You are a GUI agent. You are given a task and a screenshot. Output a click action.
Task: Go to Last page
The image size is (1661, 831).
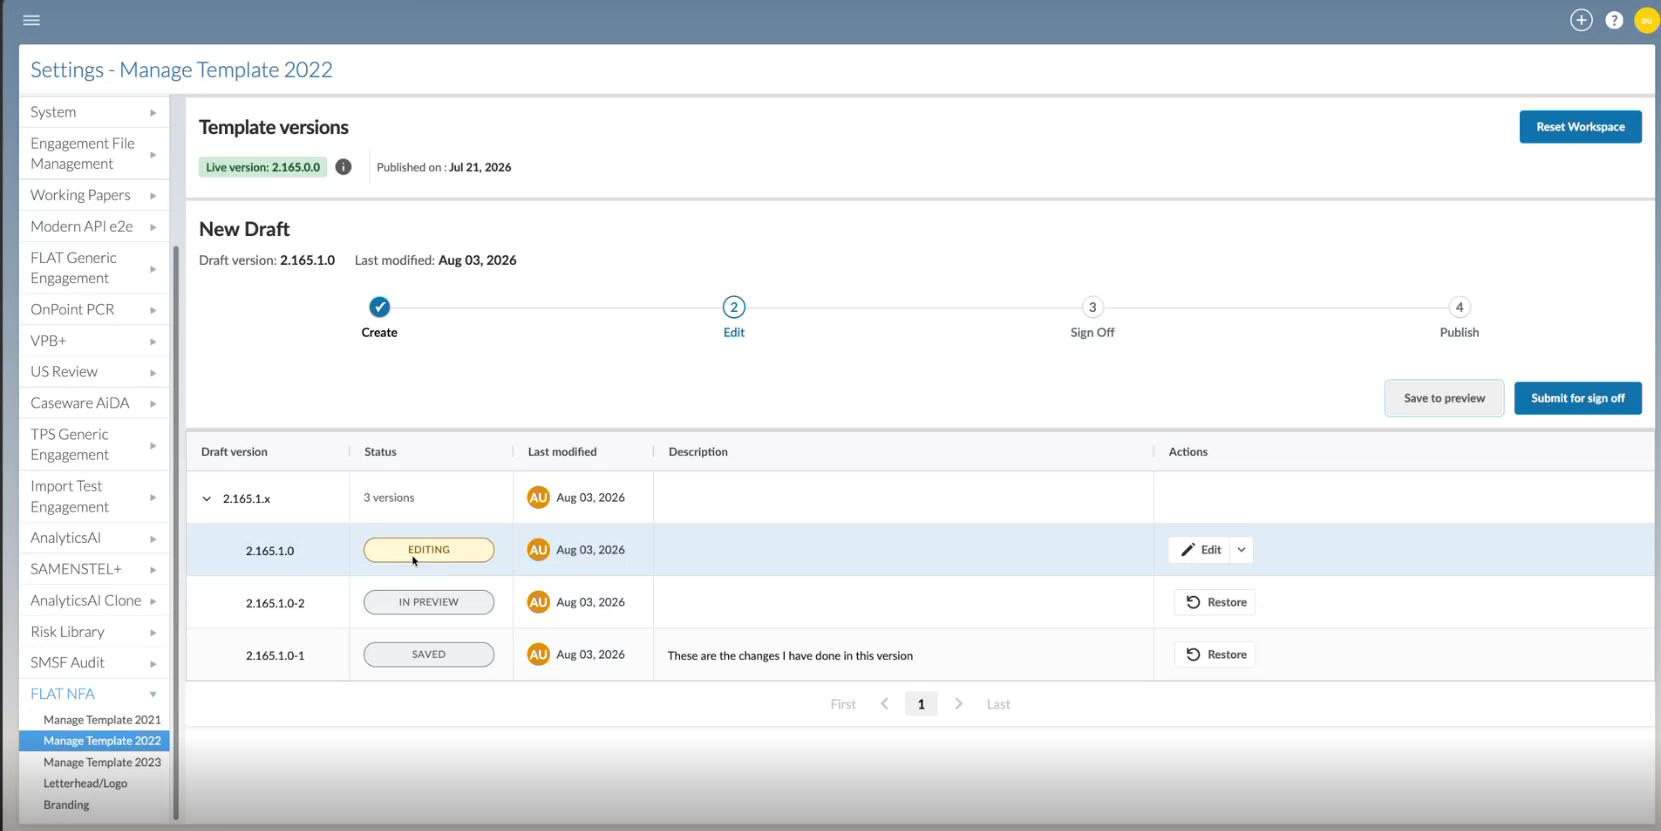(998, 704)
